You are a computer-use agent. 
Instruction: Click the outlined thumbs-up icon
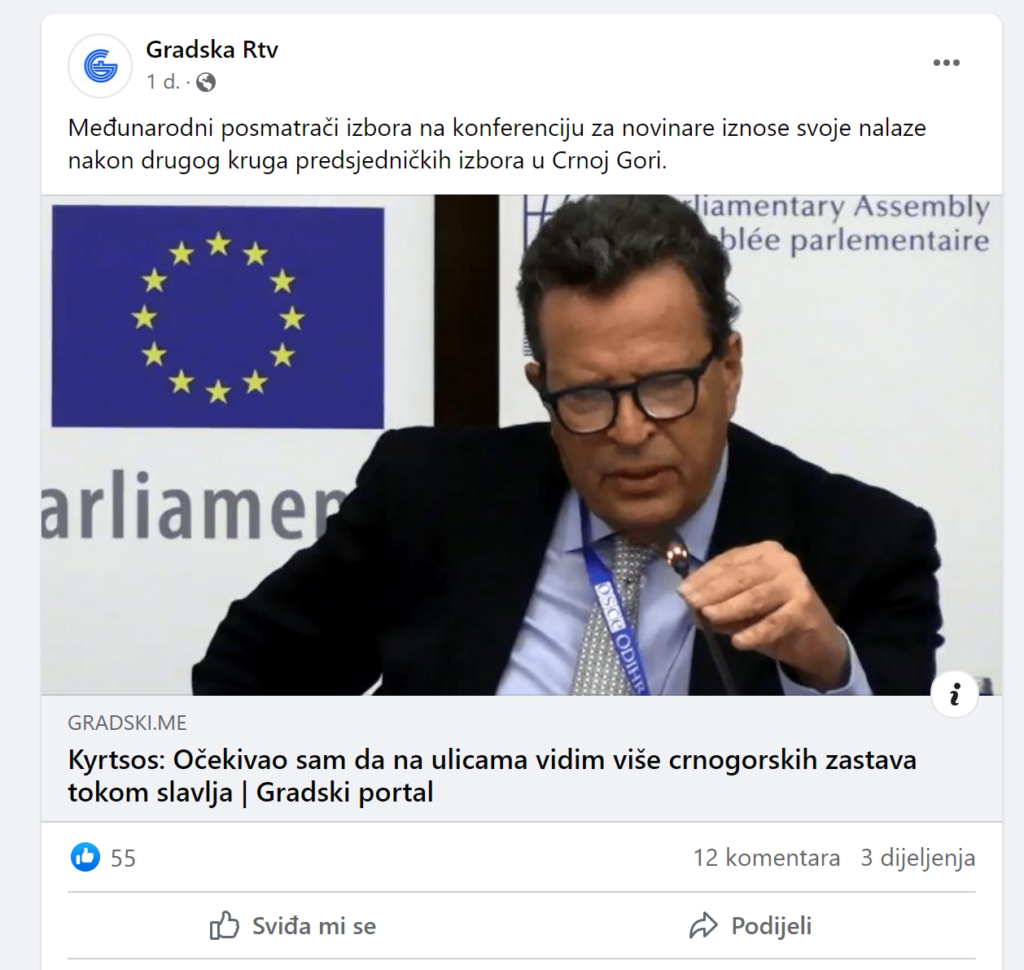point(225,925)
